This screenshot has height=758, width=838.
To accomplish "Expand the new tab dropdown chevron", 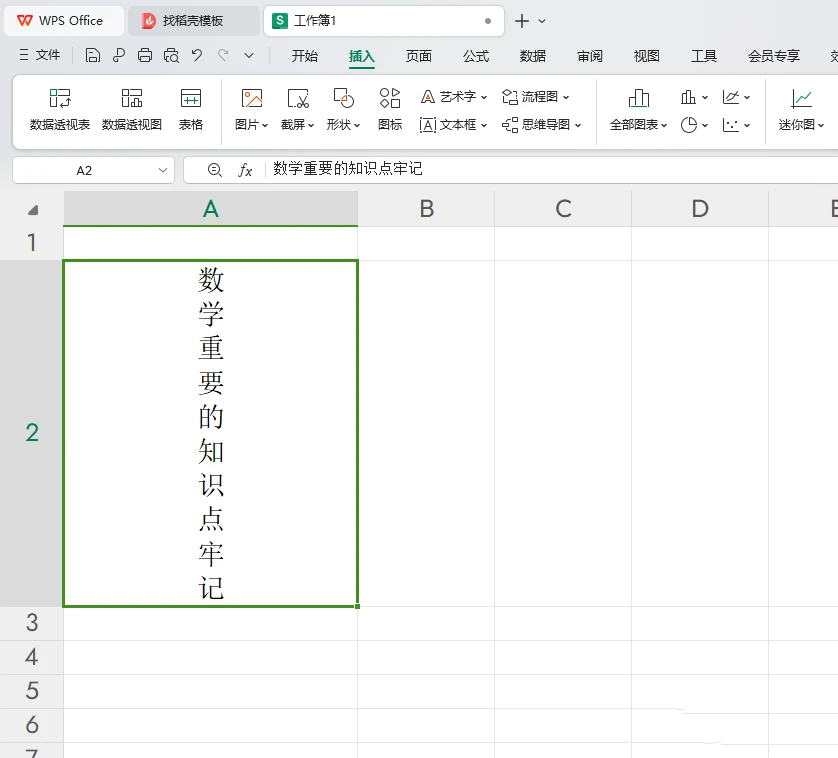I will pos(542,21).
